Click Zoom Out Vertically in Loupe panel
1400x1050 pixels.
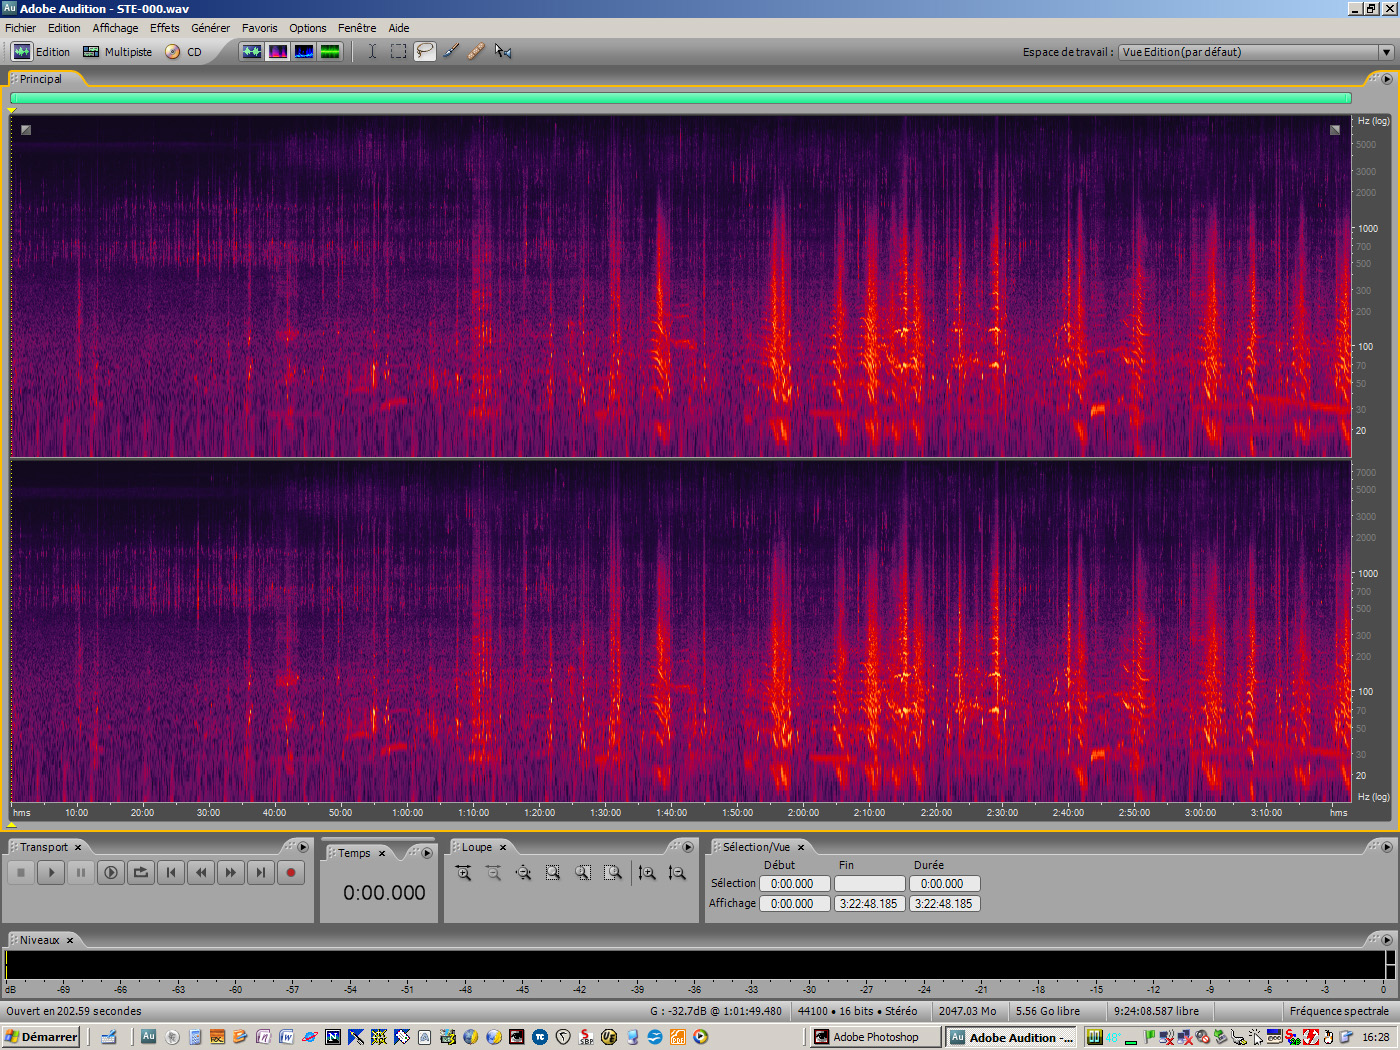click(677, 872)
